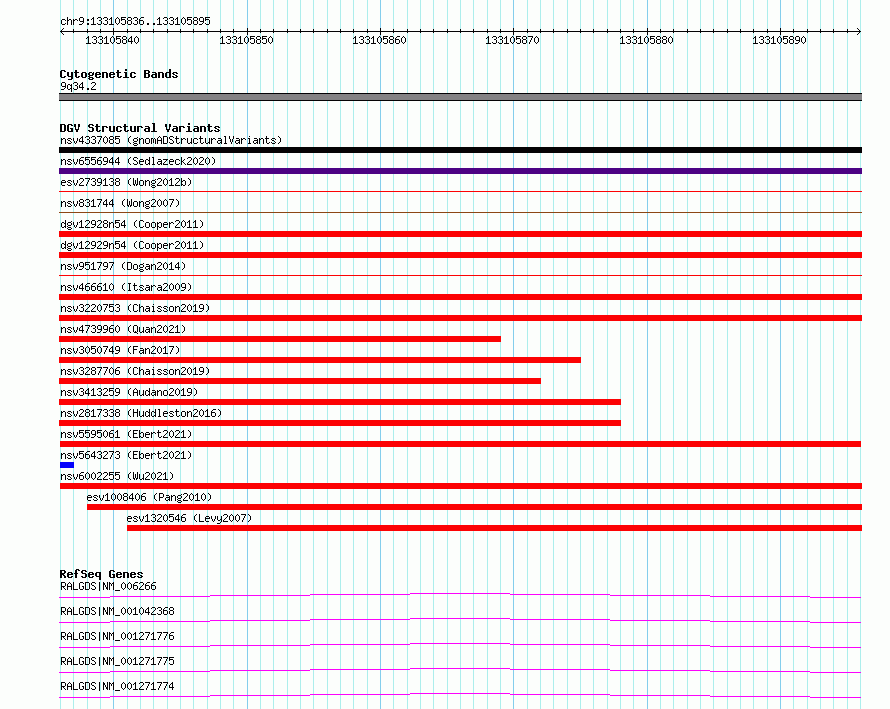Click ruler position 133105860

(379, 40)
